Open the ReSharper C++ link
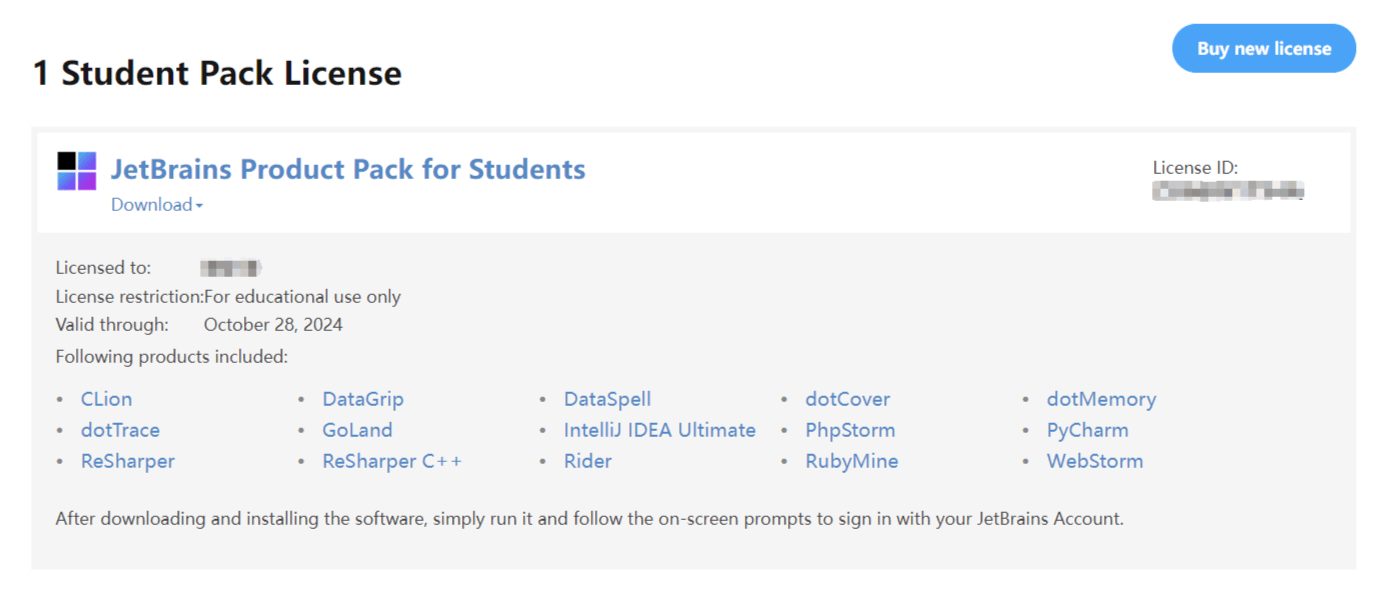The width and height of the screenshot is (1388, 598). point(392,461)
